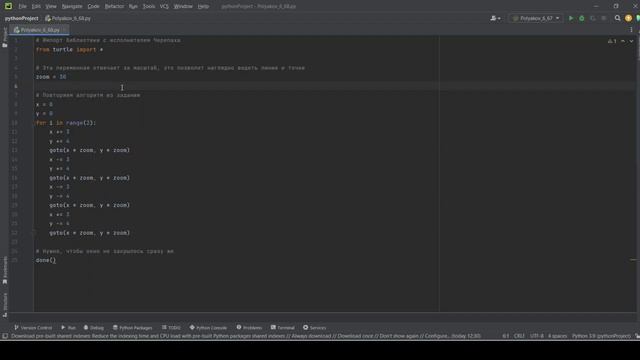This screenshot has height=360, width=640.
Task: Open the Polyakov_6_67 run configuration dropdown
Action: click(536, 18)
